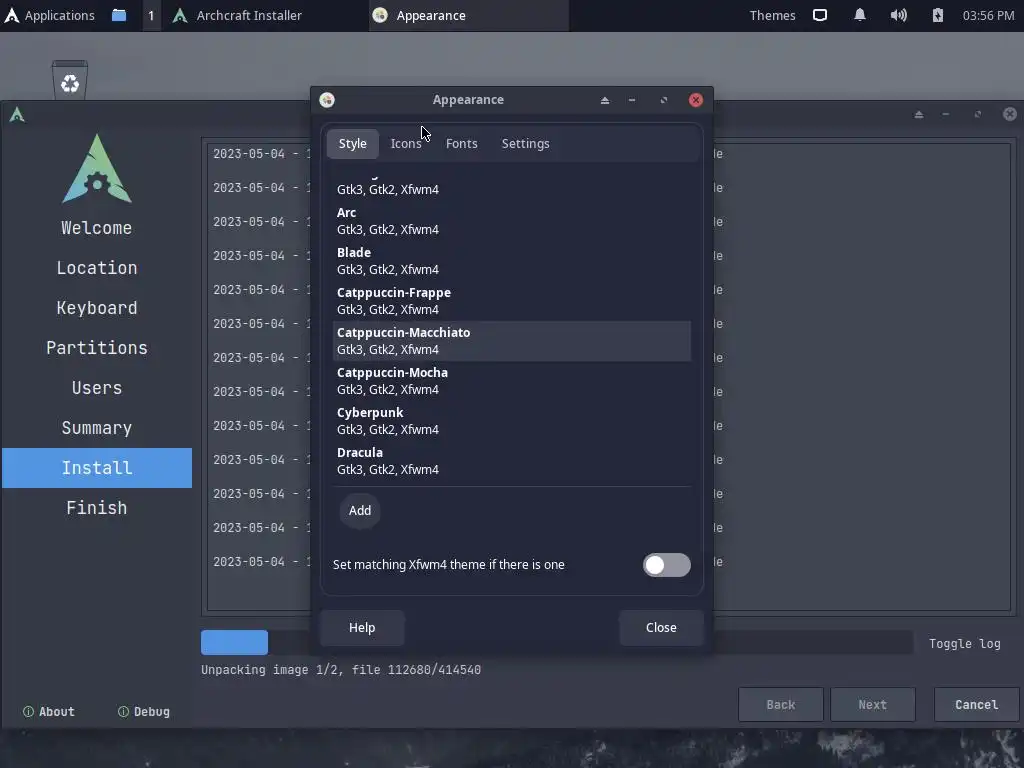This screenshot has width=1024, height=768.
Task: Select the Catppuccin-Mocha theme
Action: click(511, 381)
